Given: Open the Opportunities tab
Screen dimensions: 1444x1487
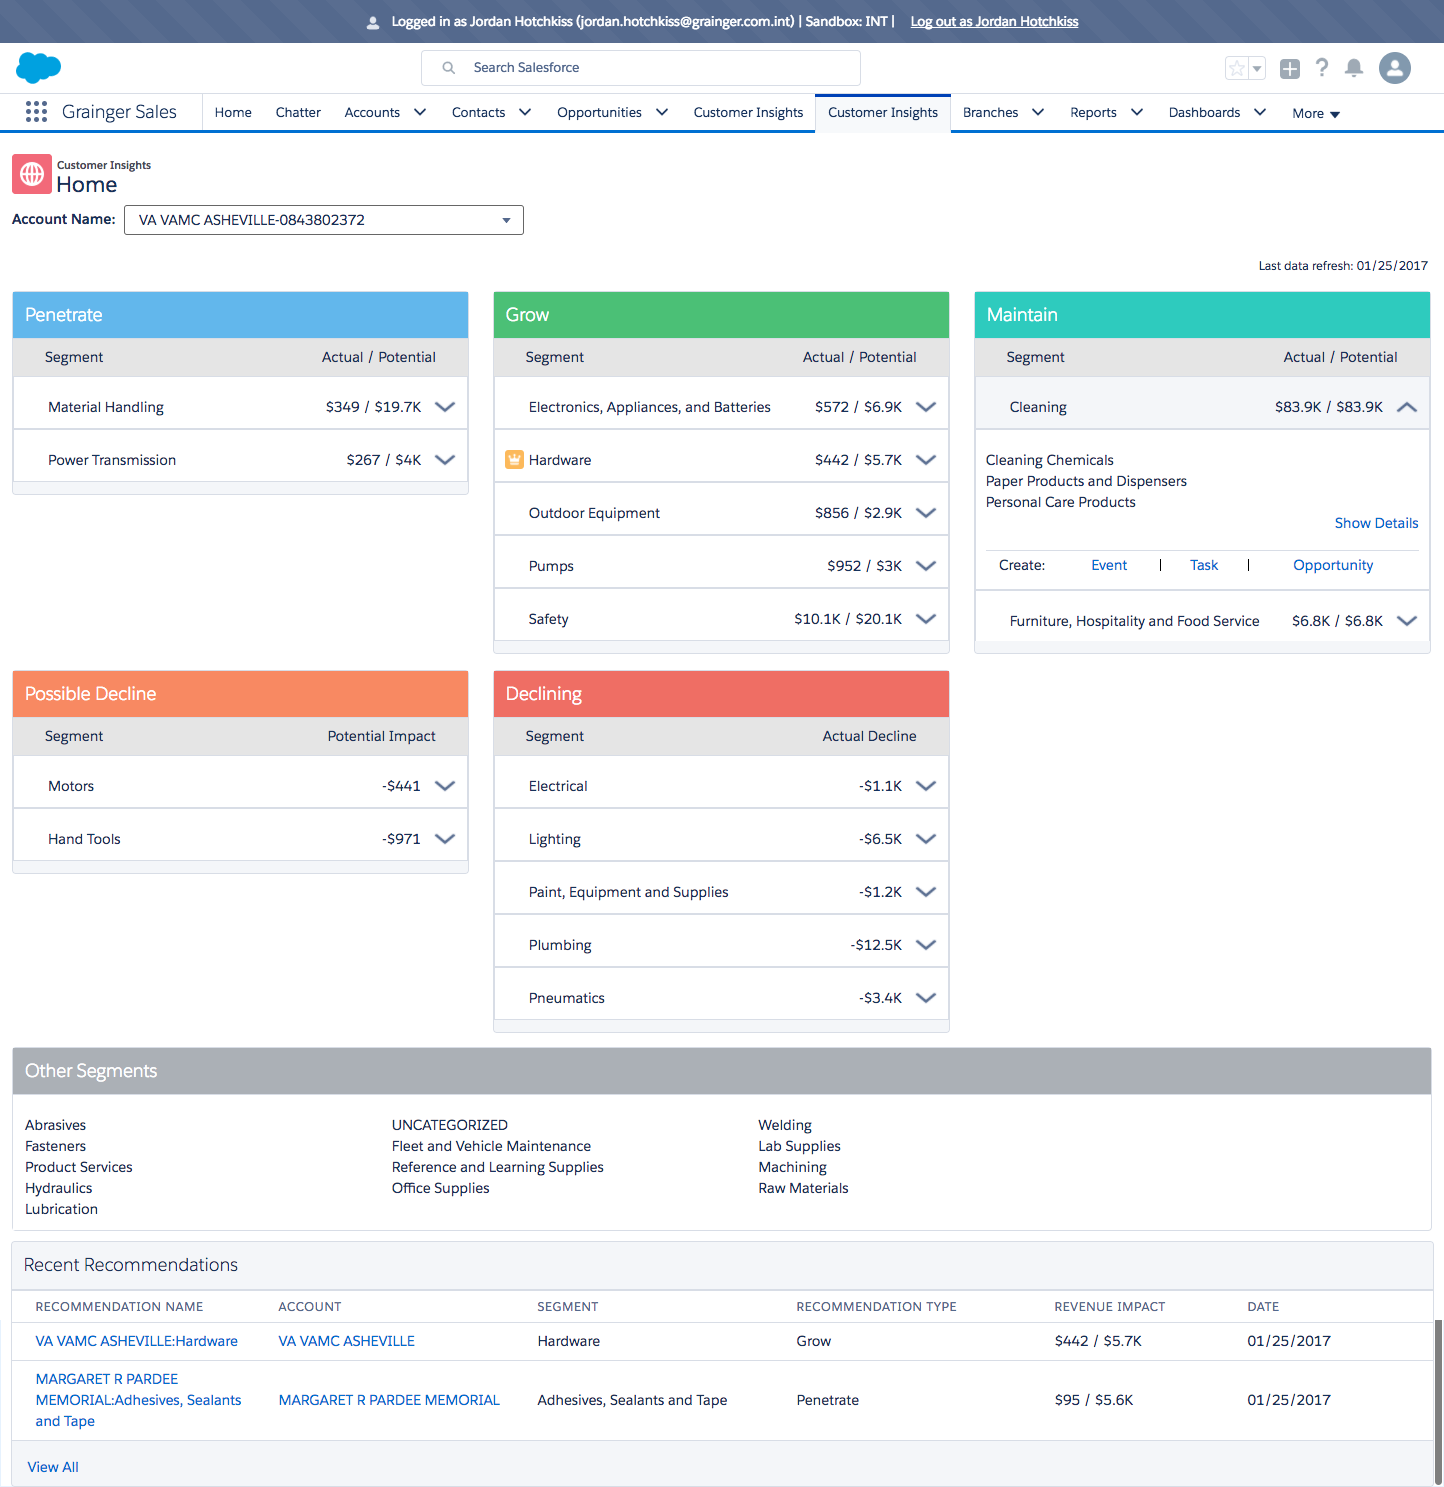Looking at the screenshot, I should 599,112.
